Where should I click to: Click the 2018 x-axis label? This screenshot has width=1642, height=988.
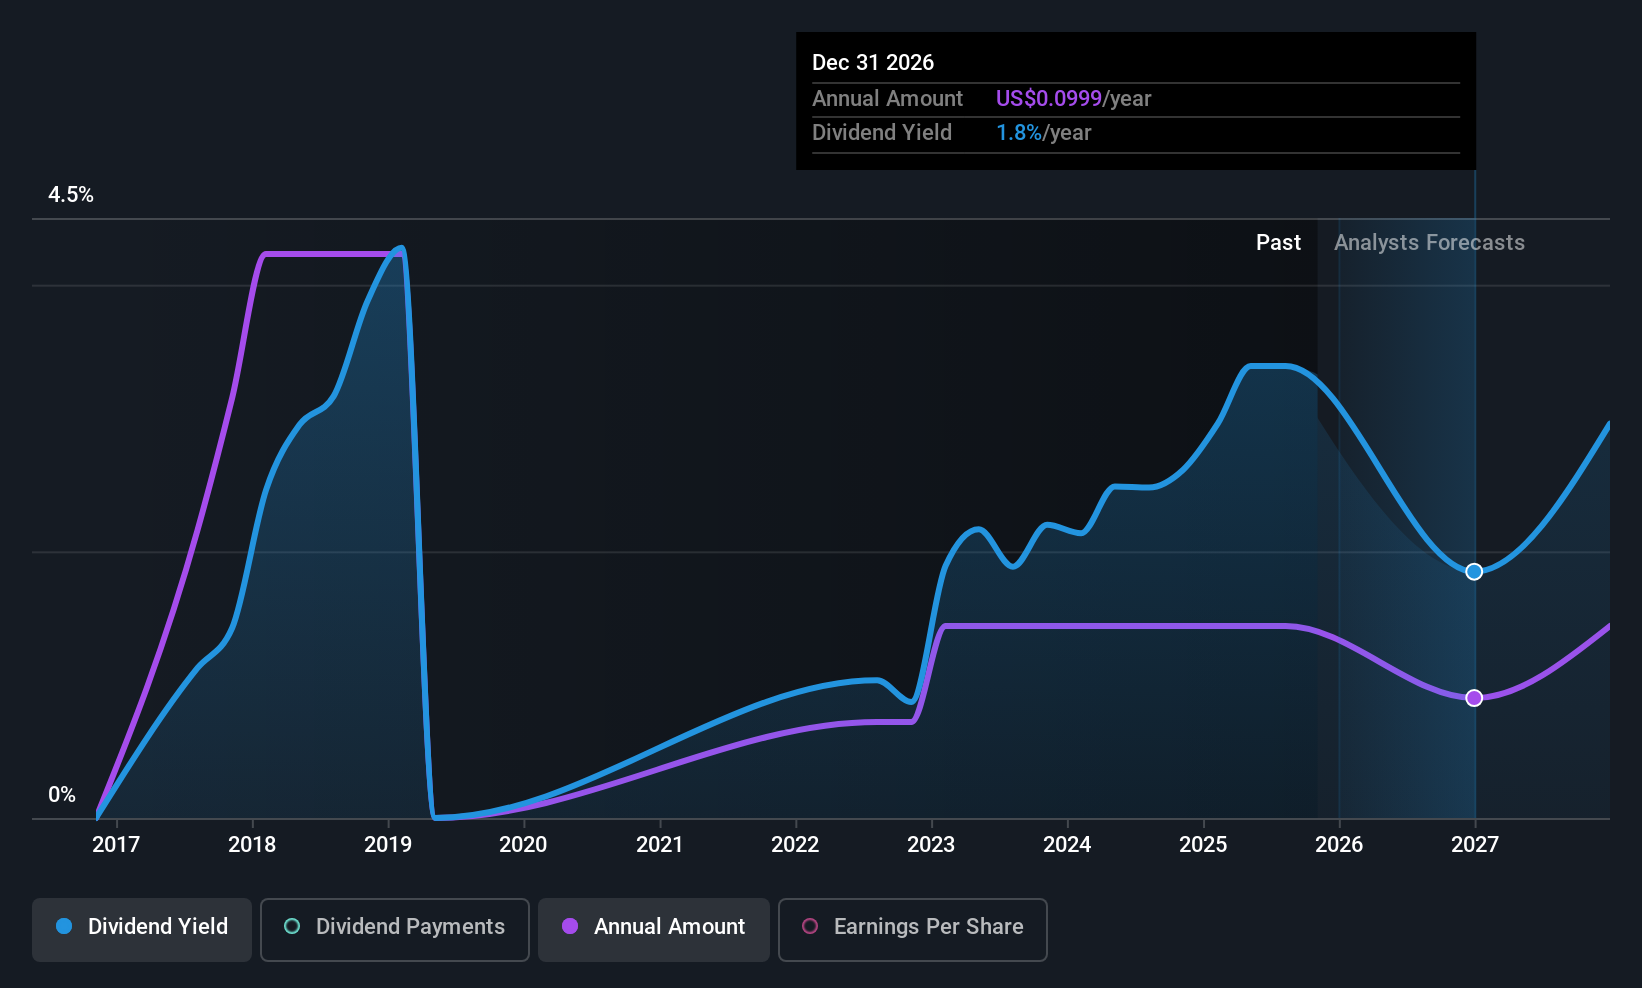[x=252, y=845]
